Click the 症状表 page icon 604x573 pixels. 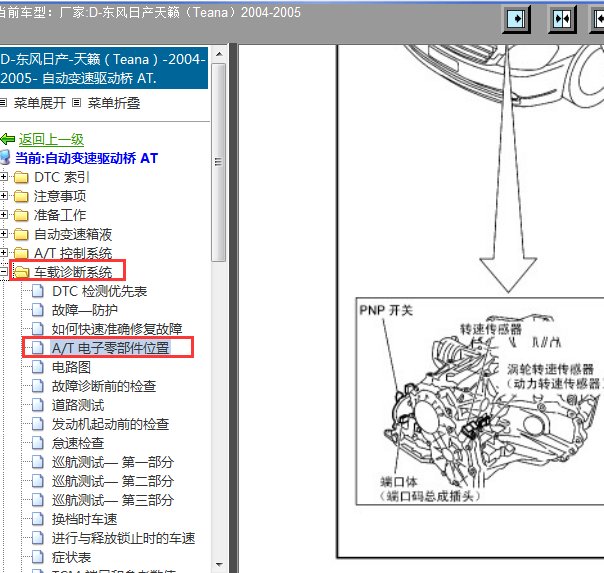coord(38,557)
